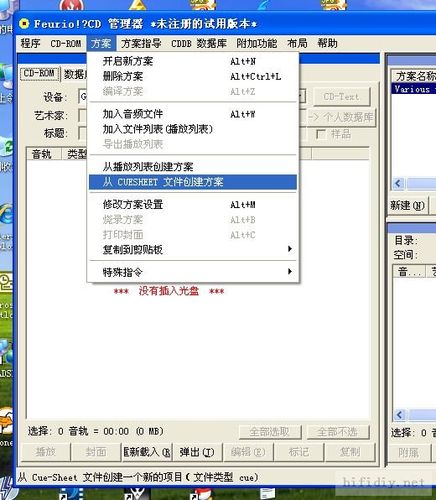Image resolution: width=436 pixels, height=500 pixels.
Task: Click 从 CUESHEET 文件创建方案
Action: [193, 182]
